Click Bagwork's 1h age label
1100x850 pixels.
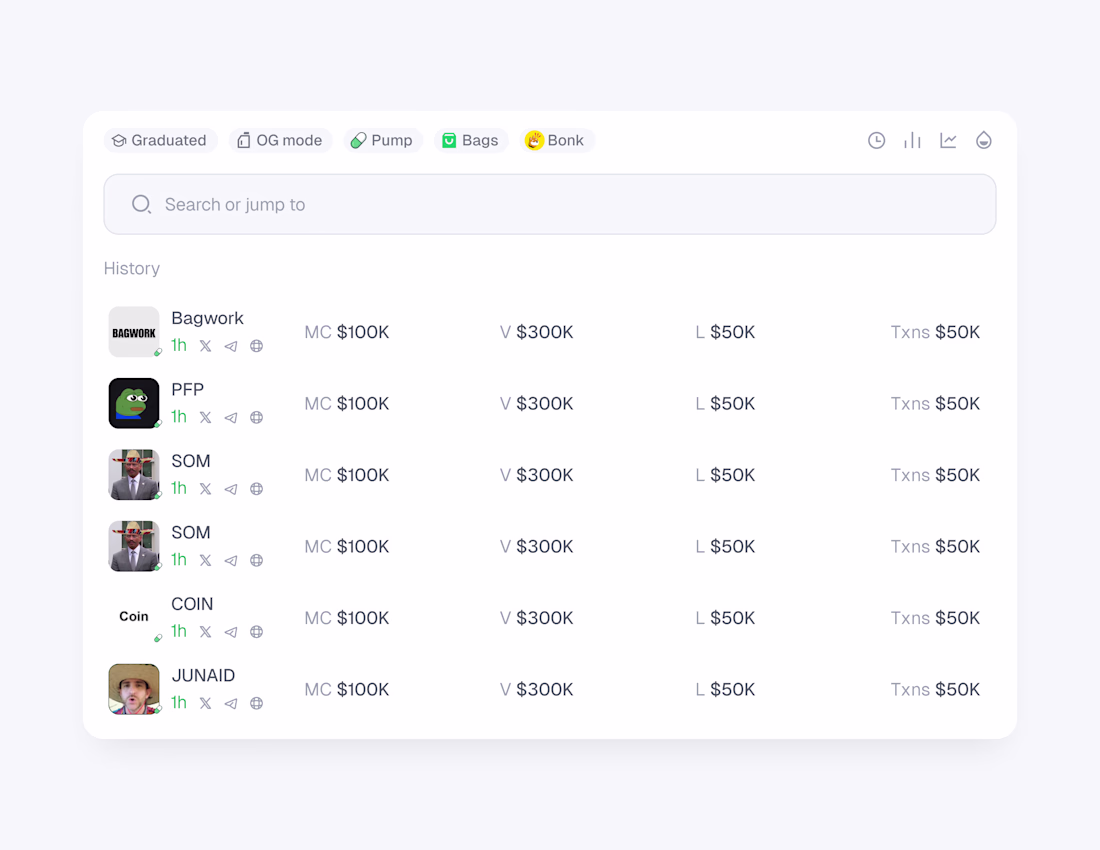pos(179,345)
